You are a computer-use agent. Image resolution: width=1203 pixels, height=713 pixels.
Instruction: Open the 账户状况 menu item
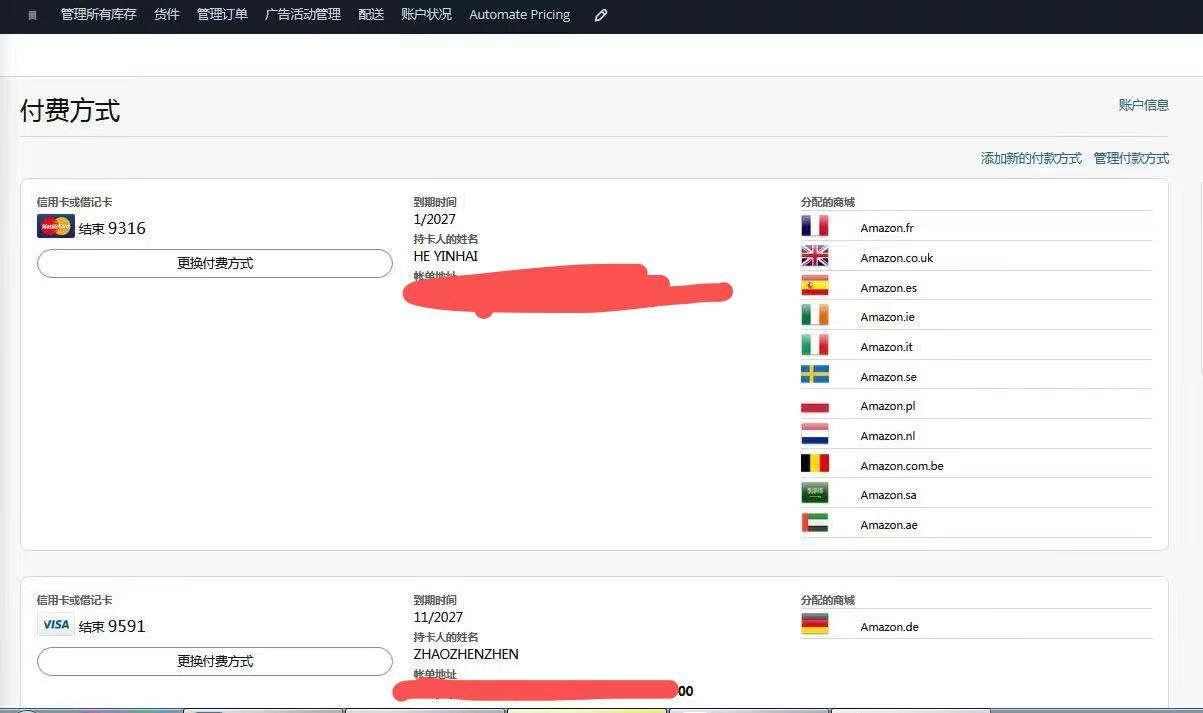(x=426, y=15)
